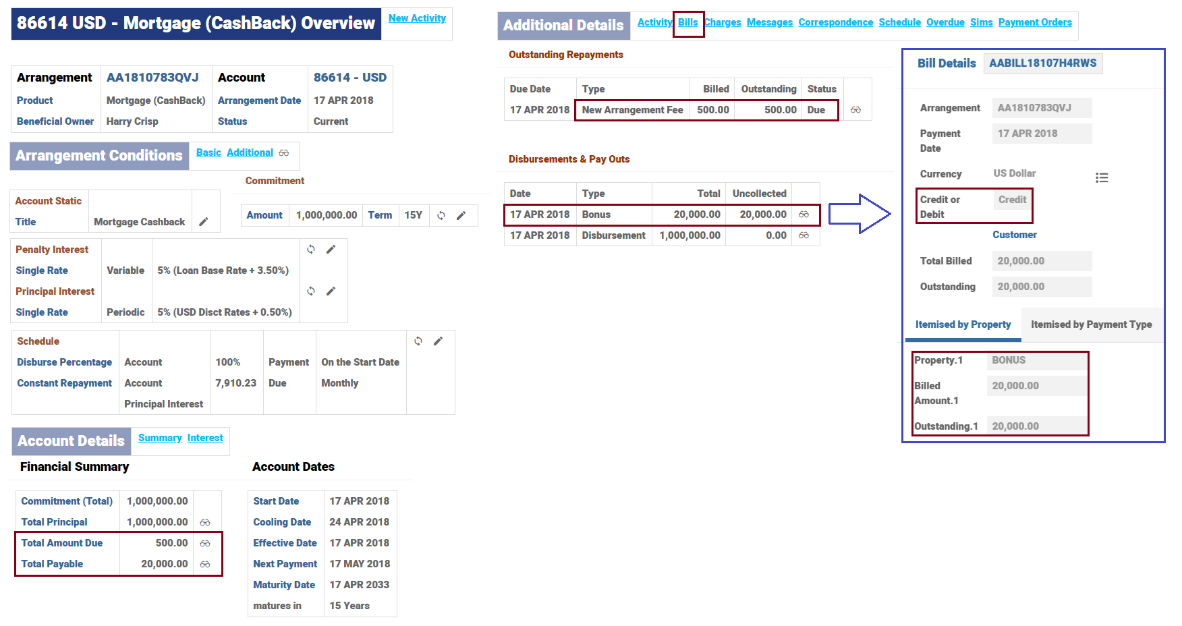
Task: Click the pencil icon in the Commitment row
Action: pos(461,215)
